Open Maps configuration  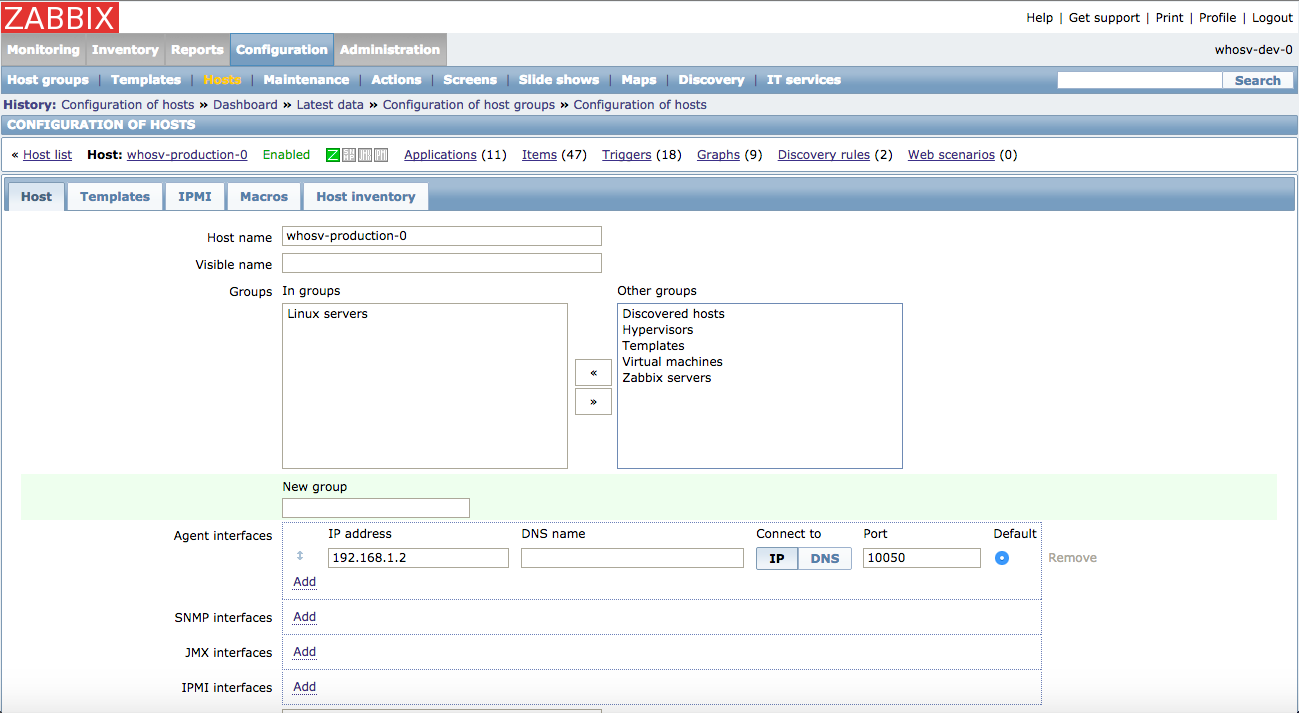(639, 80)
